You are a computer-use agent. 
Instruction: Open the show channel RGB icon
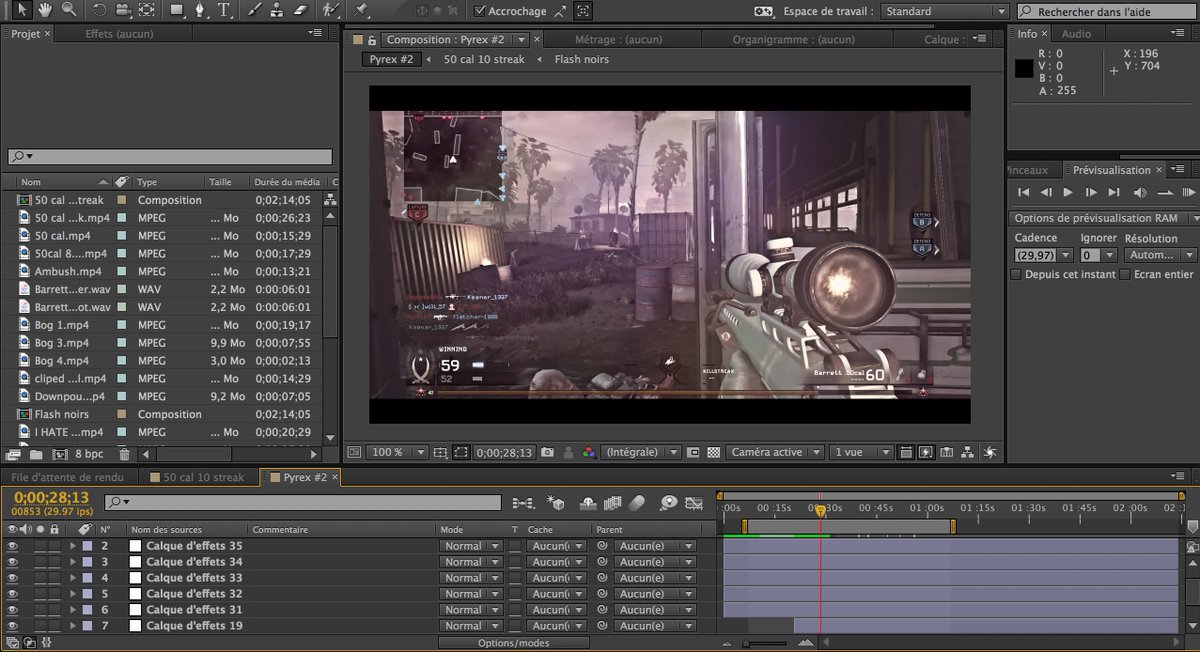click(x=589, y=452)
